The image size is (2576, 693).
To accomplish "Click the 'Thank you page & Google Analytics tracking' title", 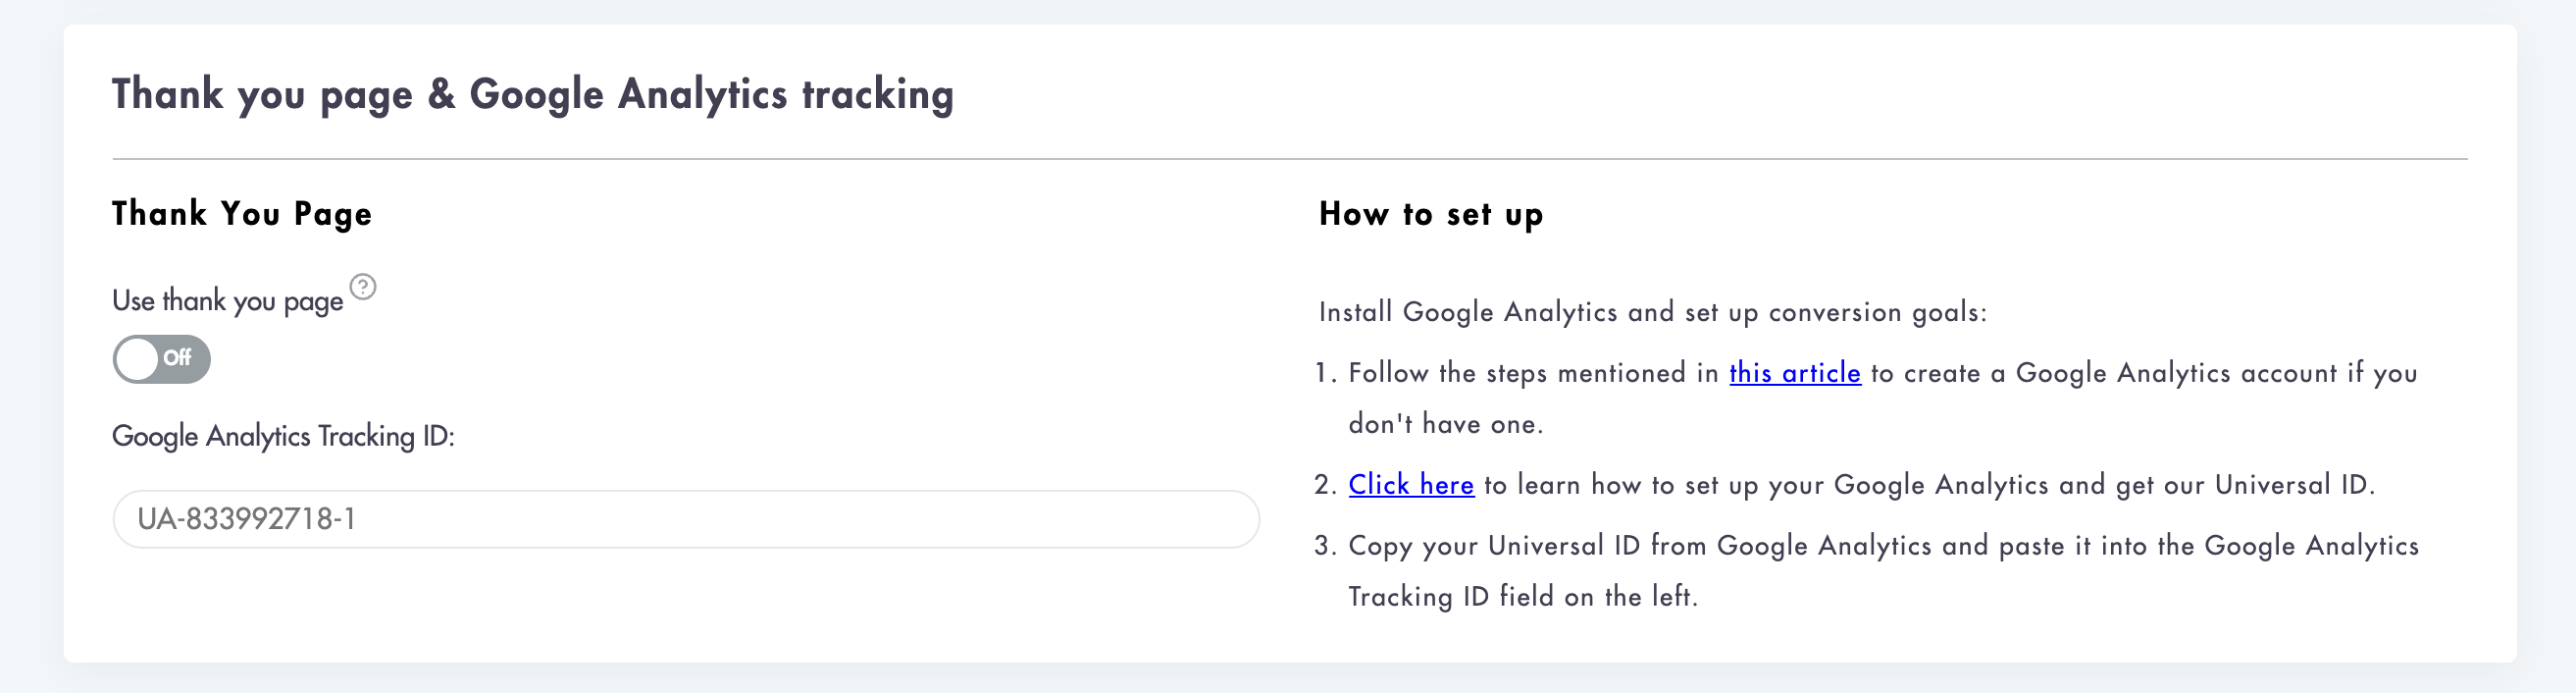I will coord(533,95).
